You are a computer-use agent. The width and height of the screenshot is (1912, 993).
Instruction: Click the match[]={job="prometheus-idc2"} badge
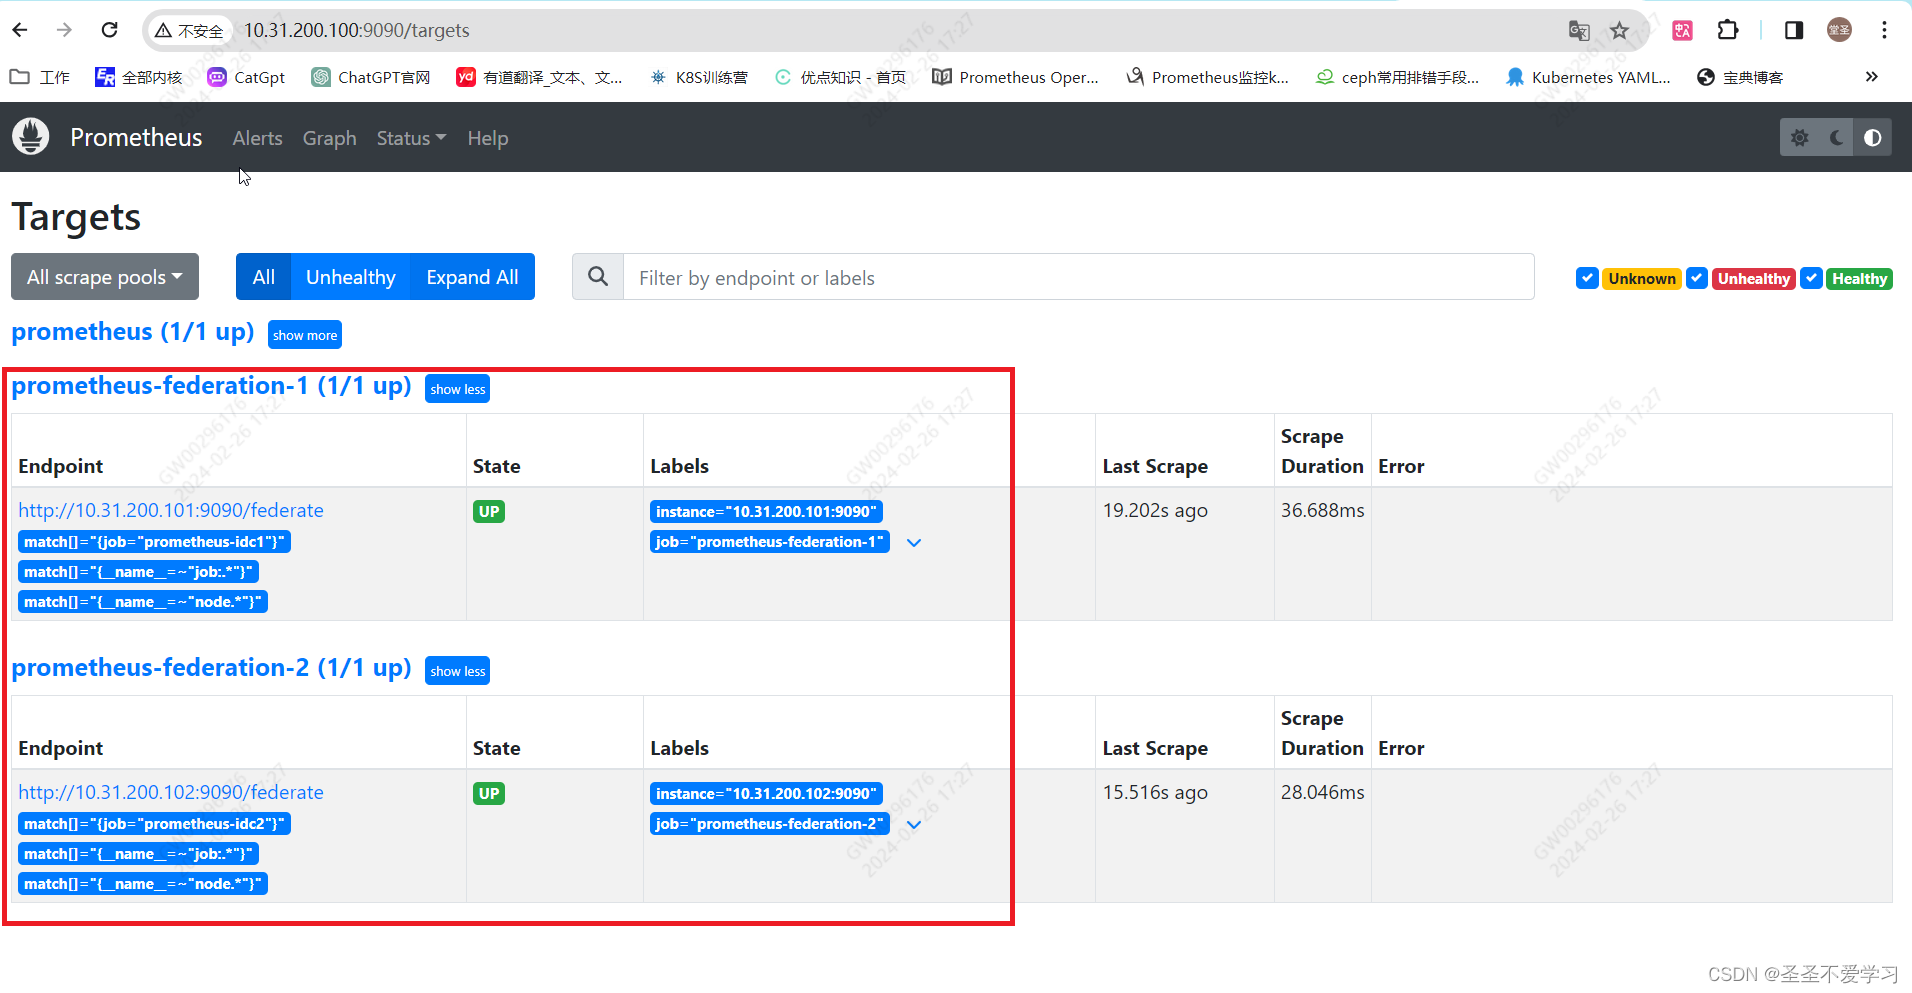click(155, 824)
